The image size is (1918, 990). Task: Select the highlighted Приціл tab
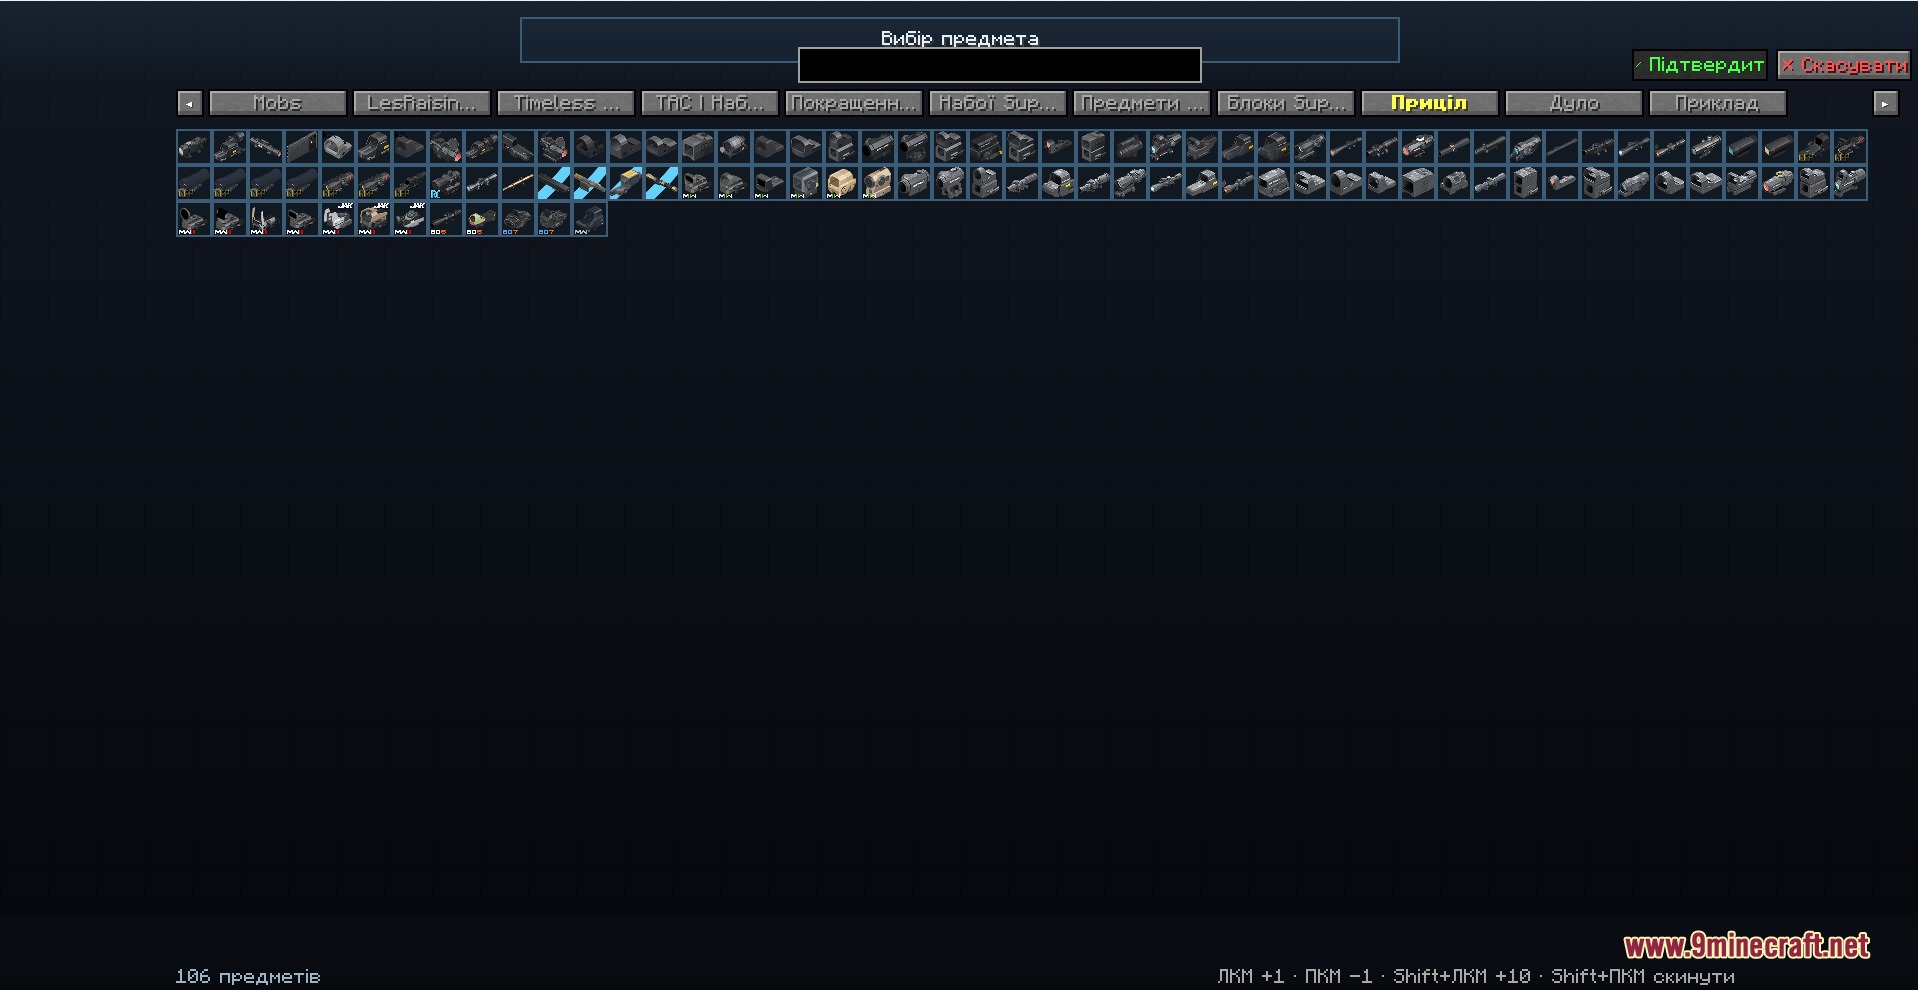pos(1429,103)
